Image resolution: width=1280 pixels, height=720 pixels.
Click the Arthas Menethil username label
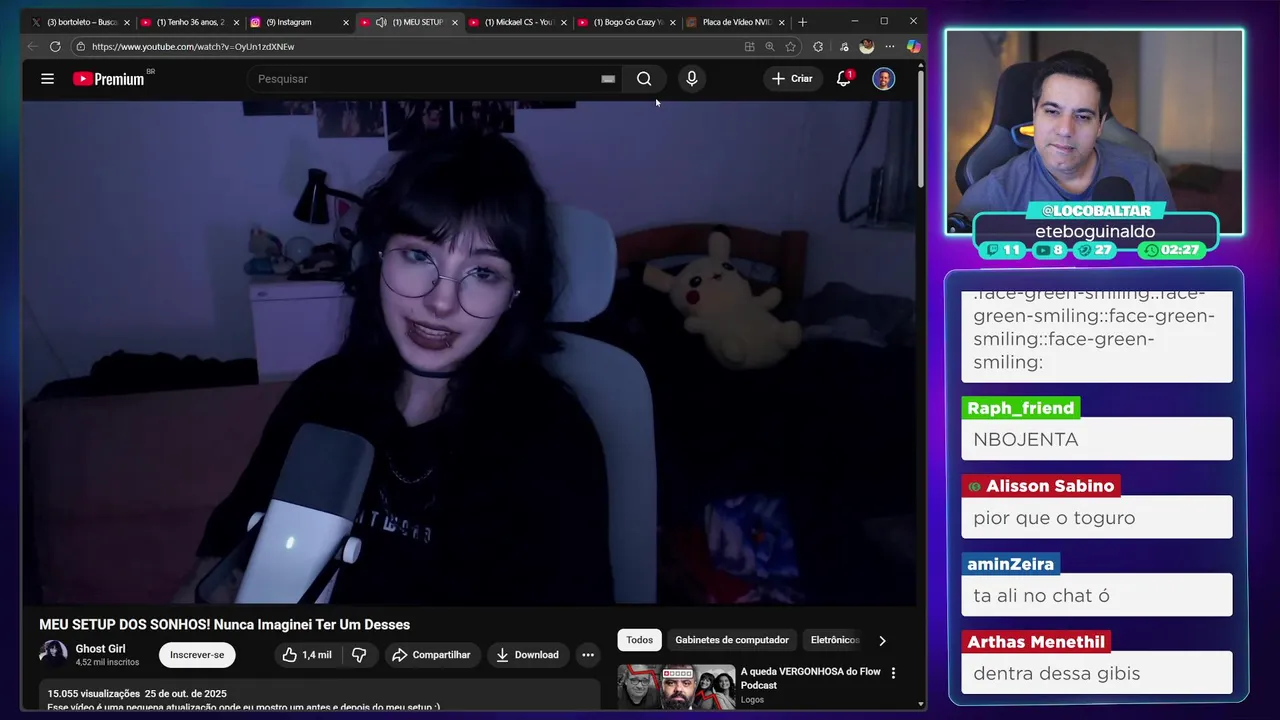(1036, 642)
